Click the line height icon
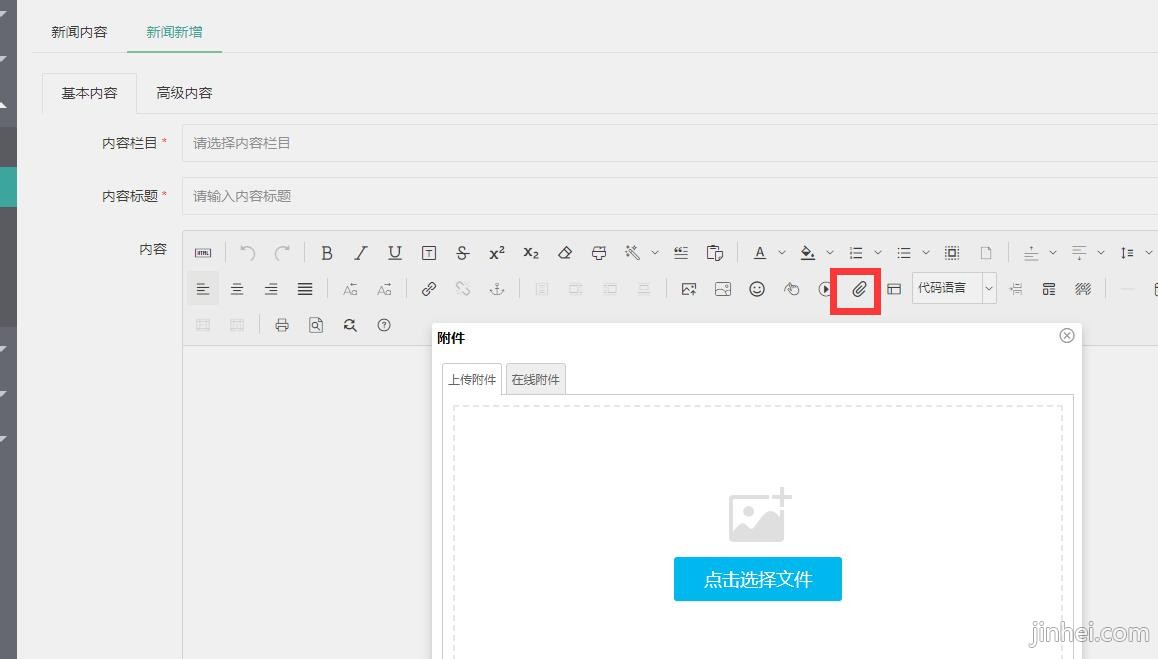1158x659 pixels. [1127, 253]
